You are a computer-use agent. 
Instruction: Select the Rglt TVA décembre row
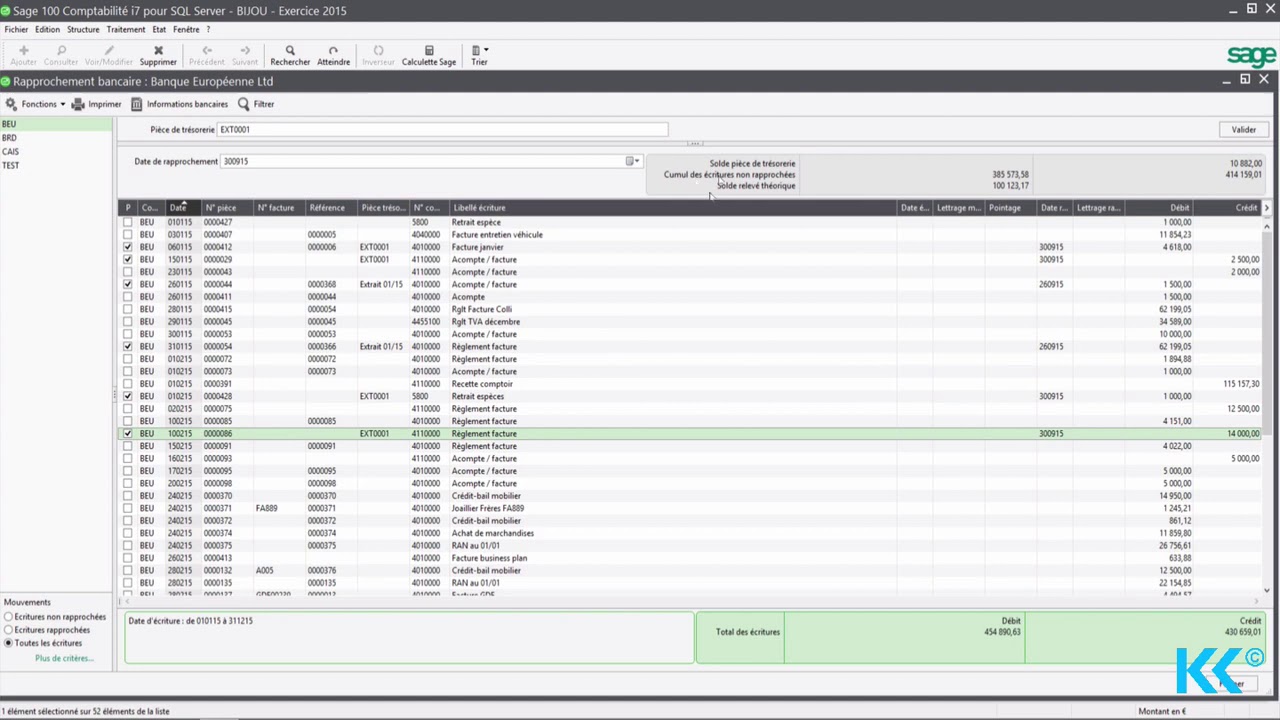[x=690, y=322]
